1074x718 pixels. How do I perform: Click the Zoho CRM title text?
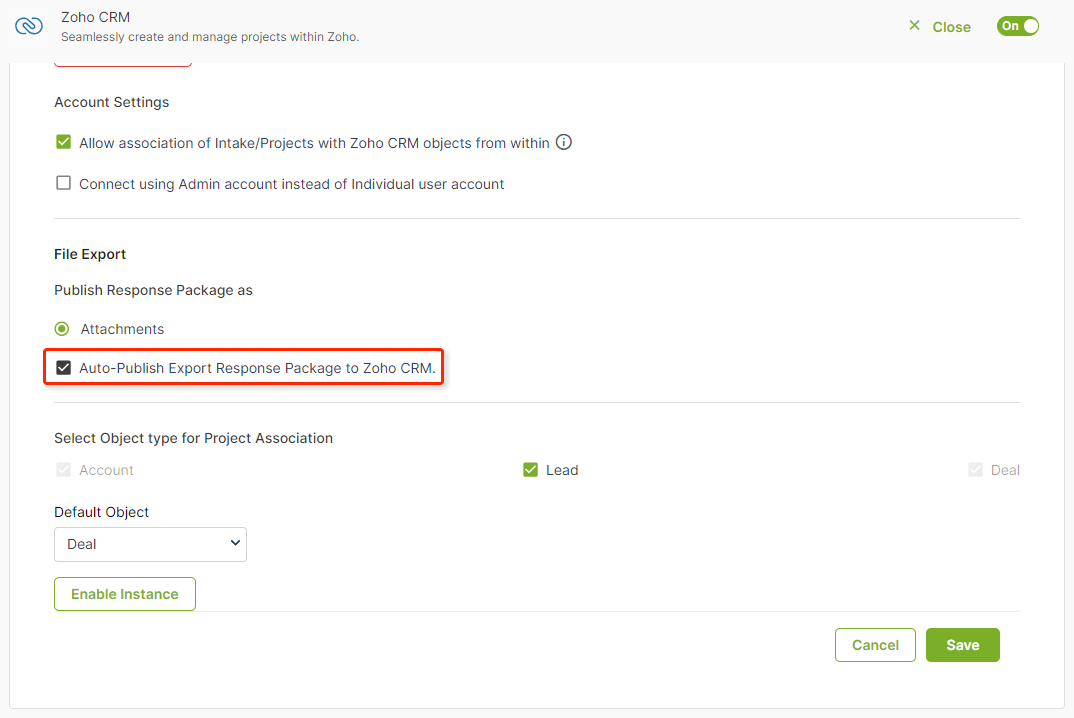pos(95,17)
